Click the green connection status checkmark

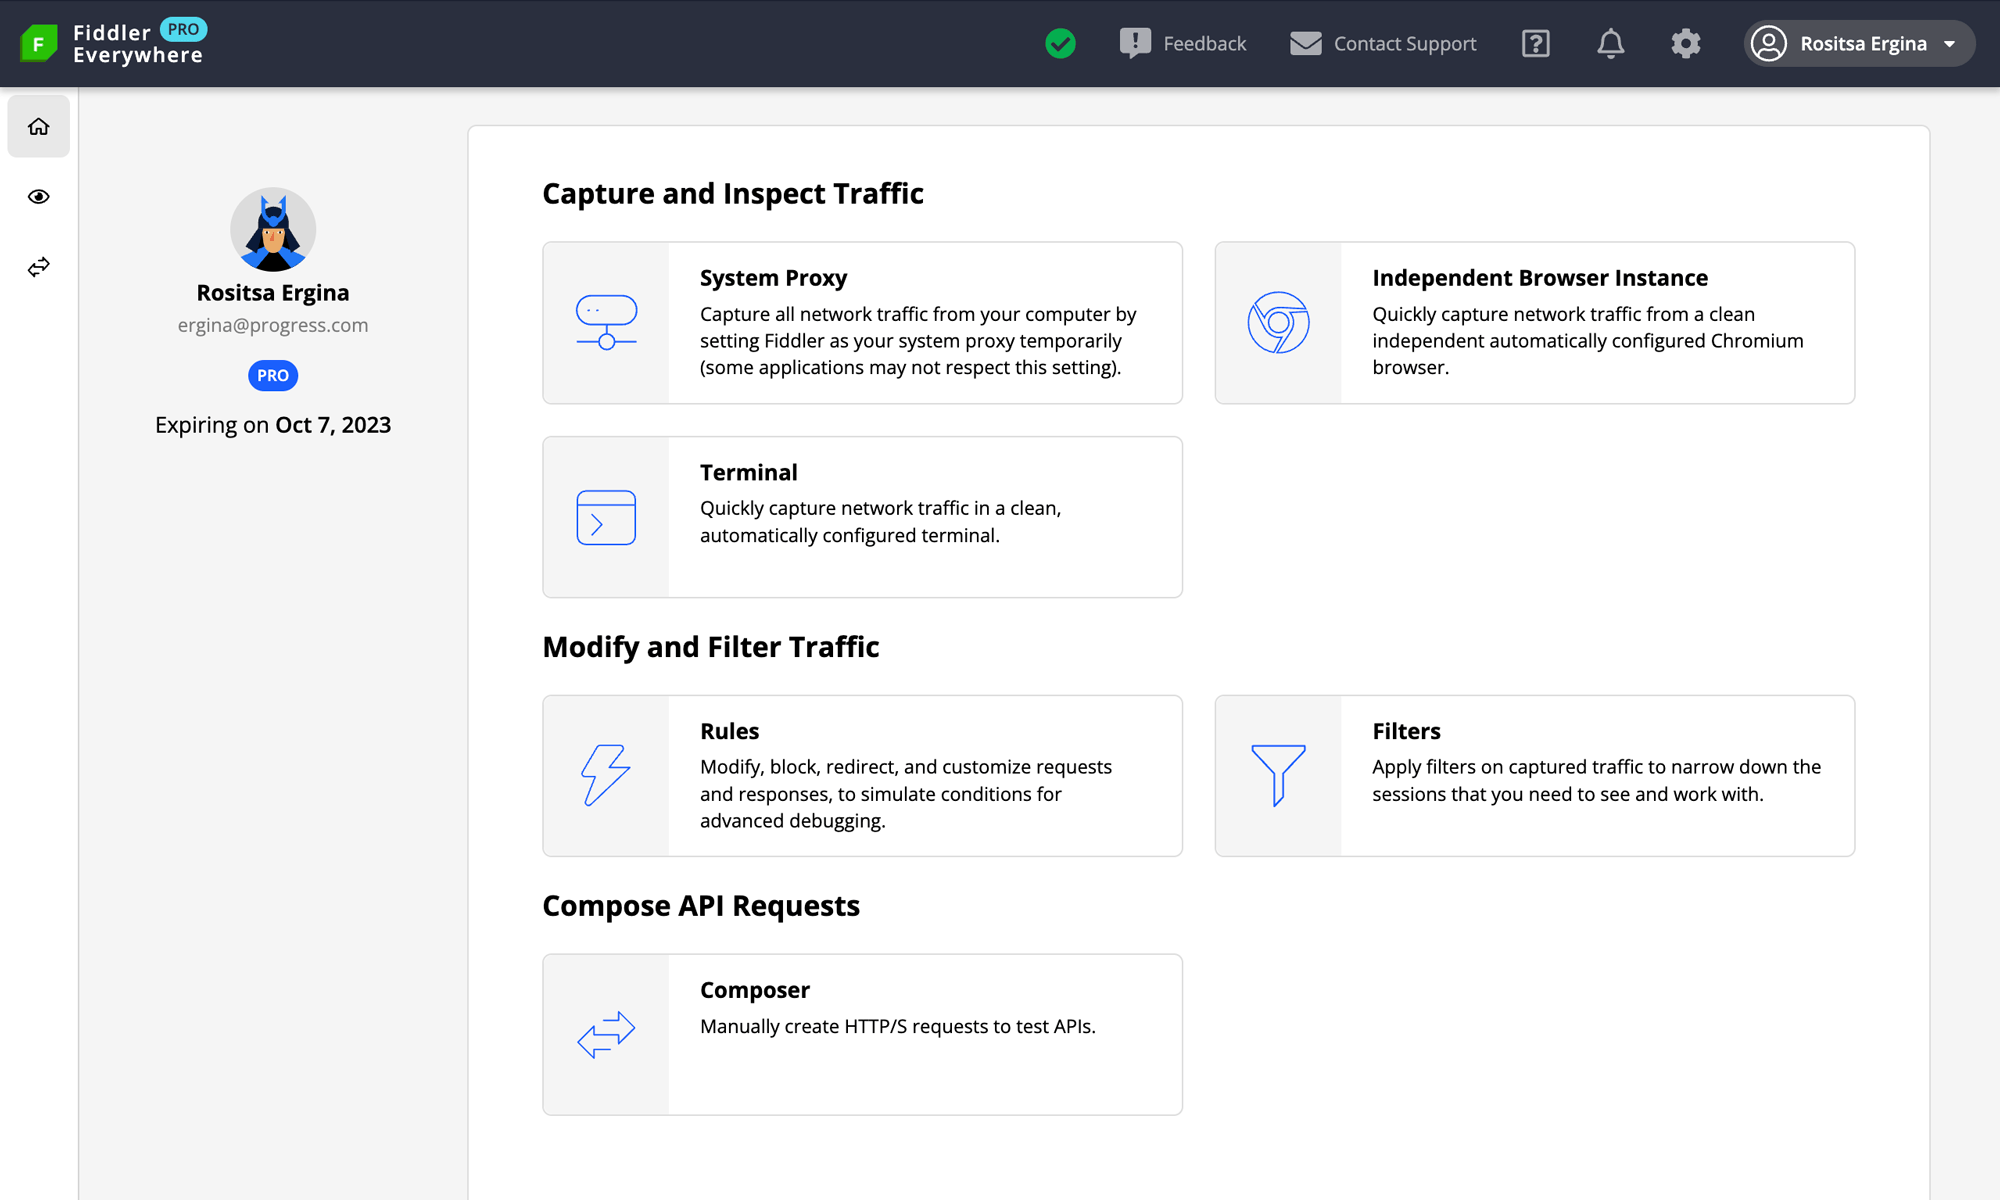(x=1060, y=43)
